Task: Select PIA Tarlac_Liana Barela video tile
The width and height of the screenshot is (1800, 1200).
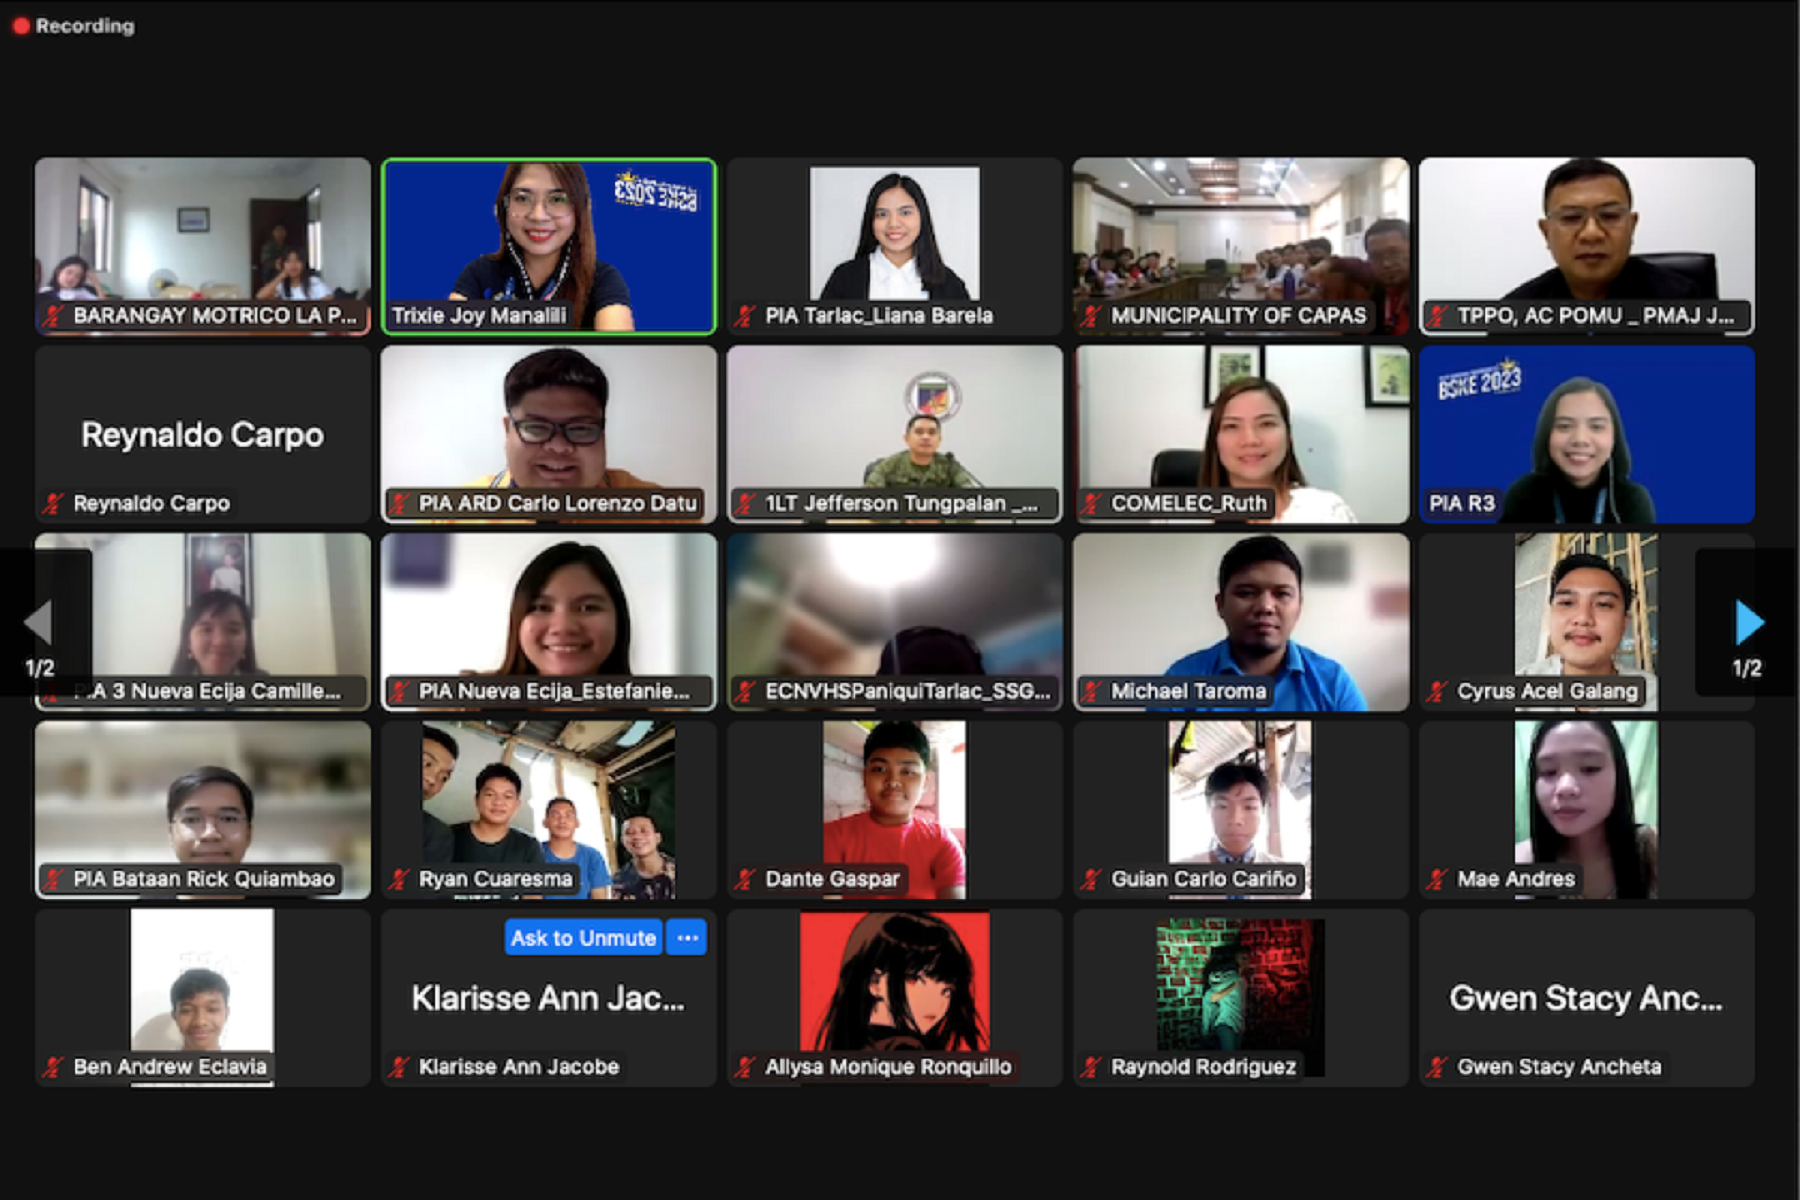Action: [x=895, y=246]
